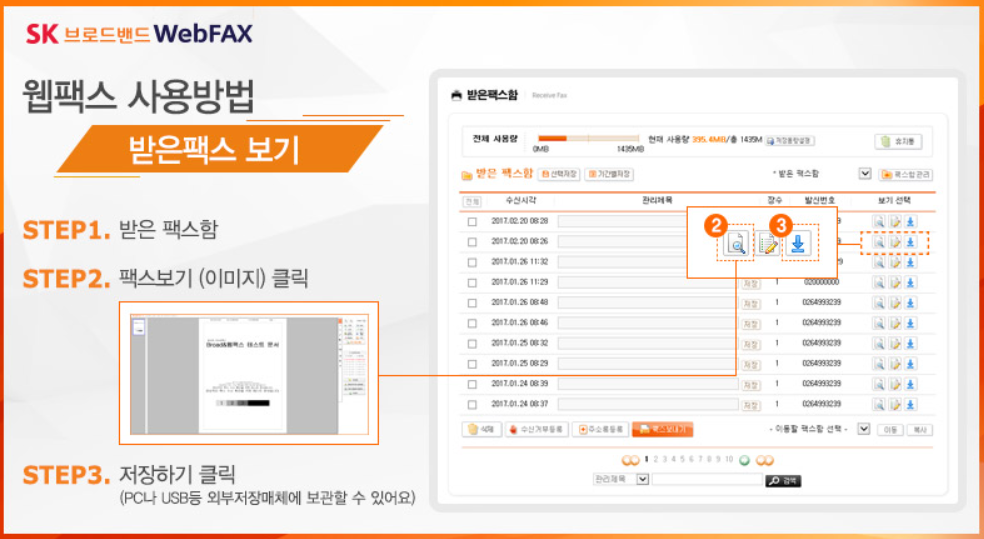Viewport: 984px width, 539px height.
Task: View fax image for 2017.01.26 08:48 row
Action: click(879, 303)
